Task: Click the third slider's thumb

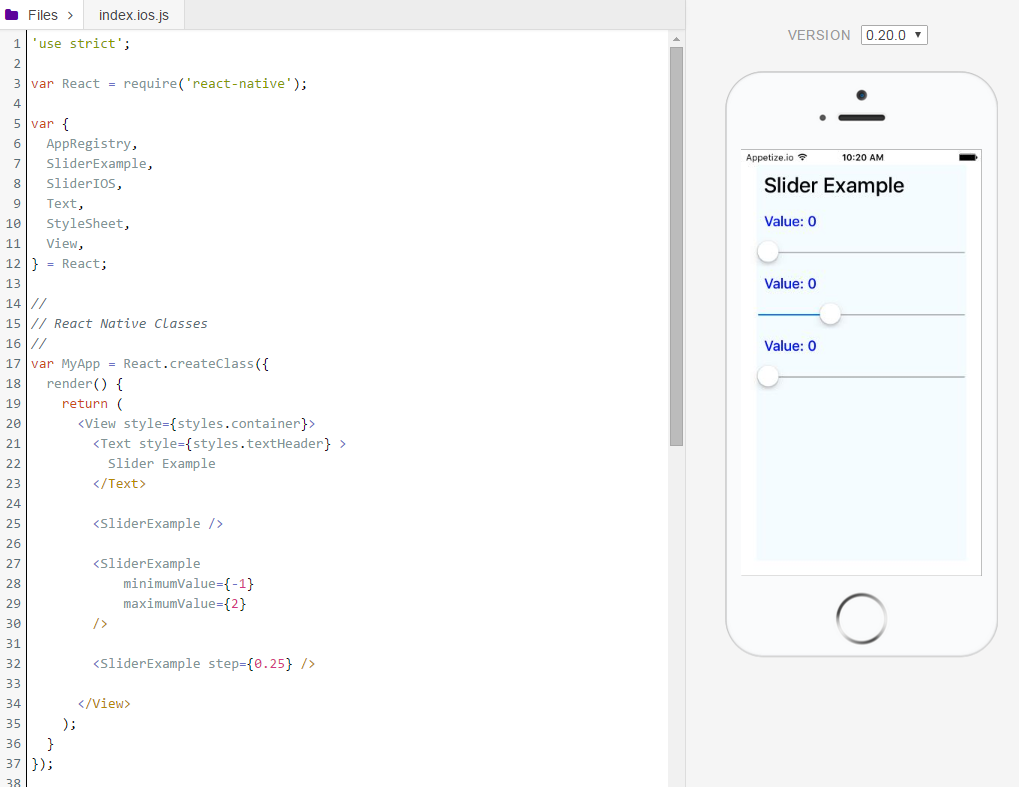Action: [x=768, y=376]
